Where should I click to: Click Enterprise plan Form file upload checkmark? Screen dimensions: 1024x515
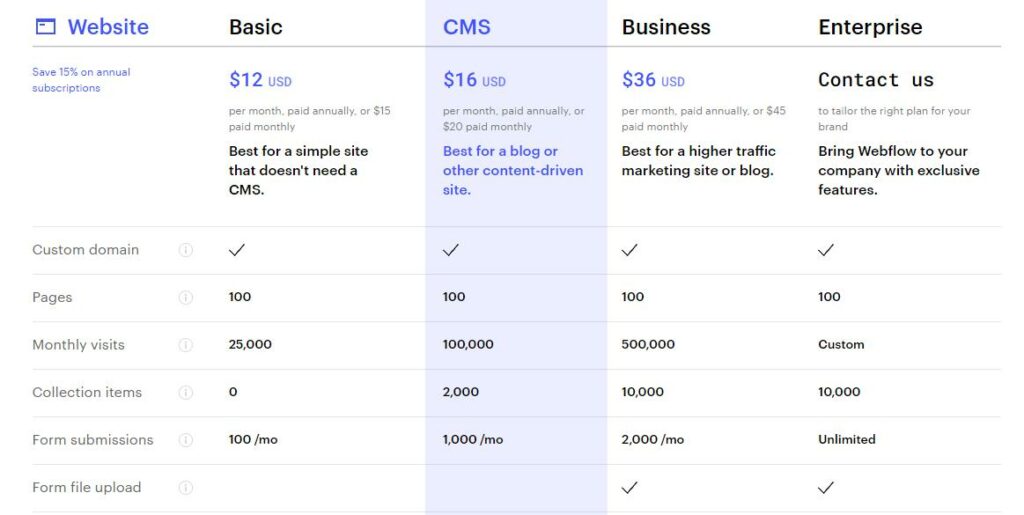(x=826, y=488)
